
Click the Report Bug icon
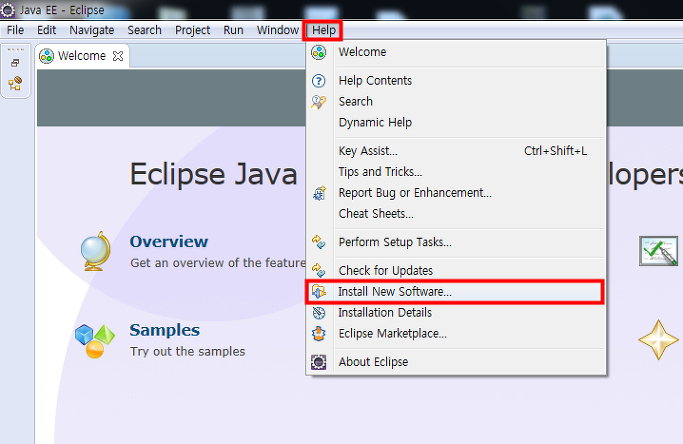click(x=319, y=193)
